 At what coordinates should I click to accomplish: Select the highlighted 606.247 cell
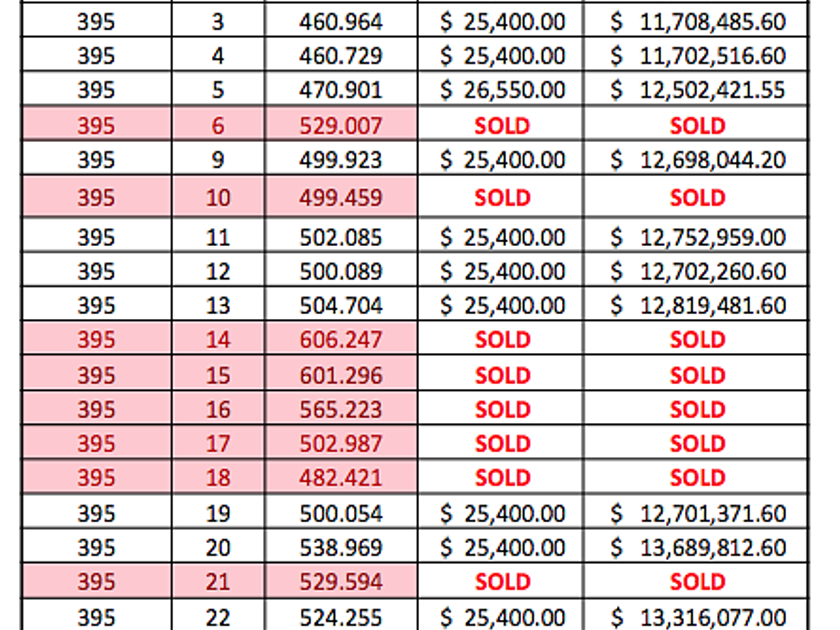tap(340, 340)
